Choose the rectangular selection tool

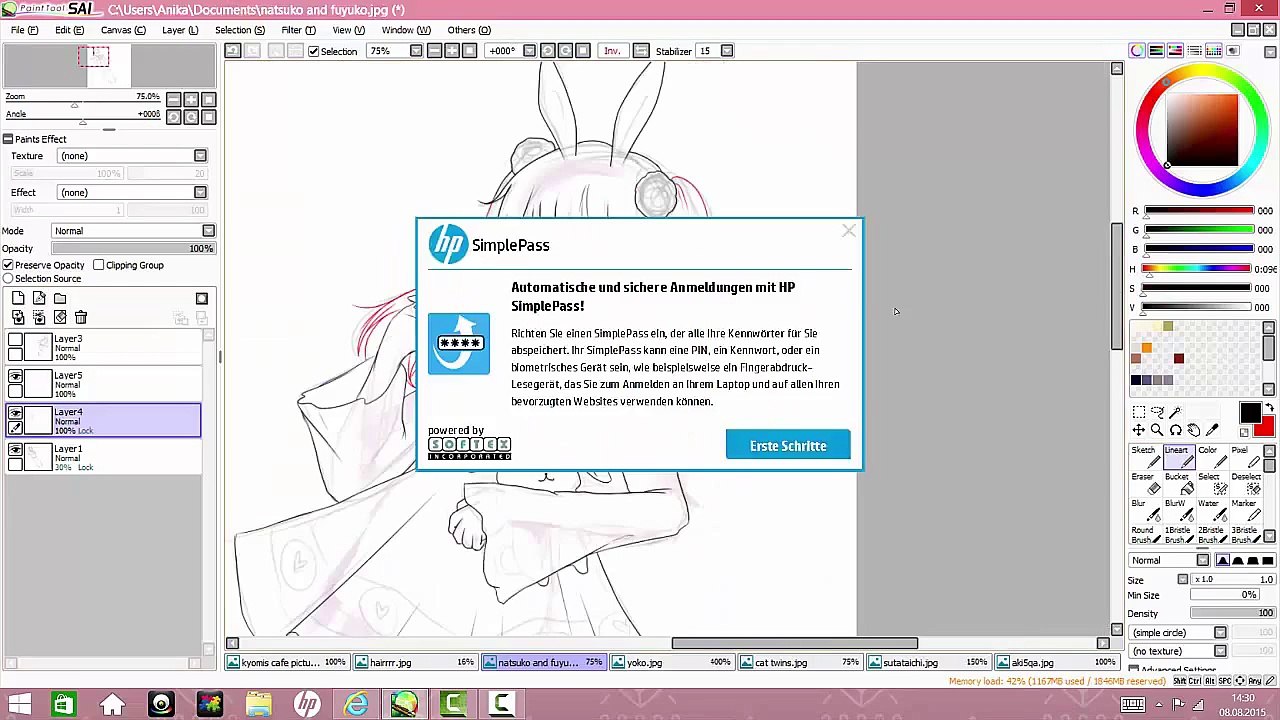pos(1139,412)
